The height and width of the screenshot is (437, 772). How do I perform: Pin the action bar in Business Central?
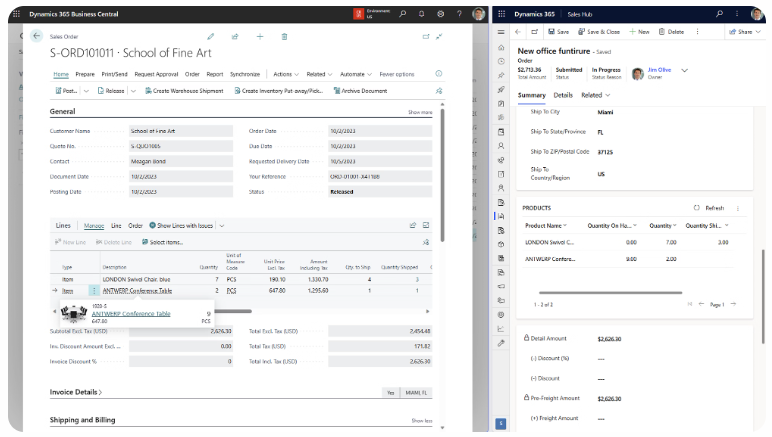point(439,91)
